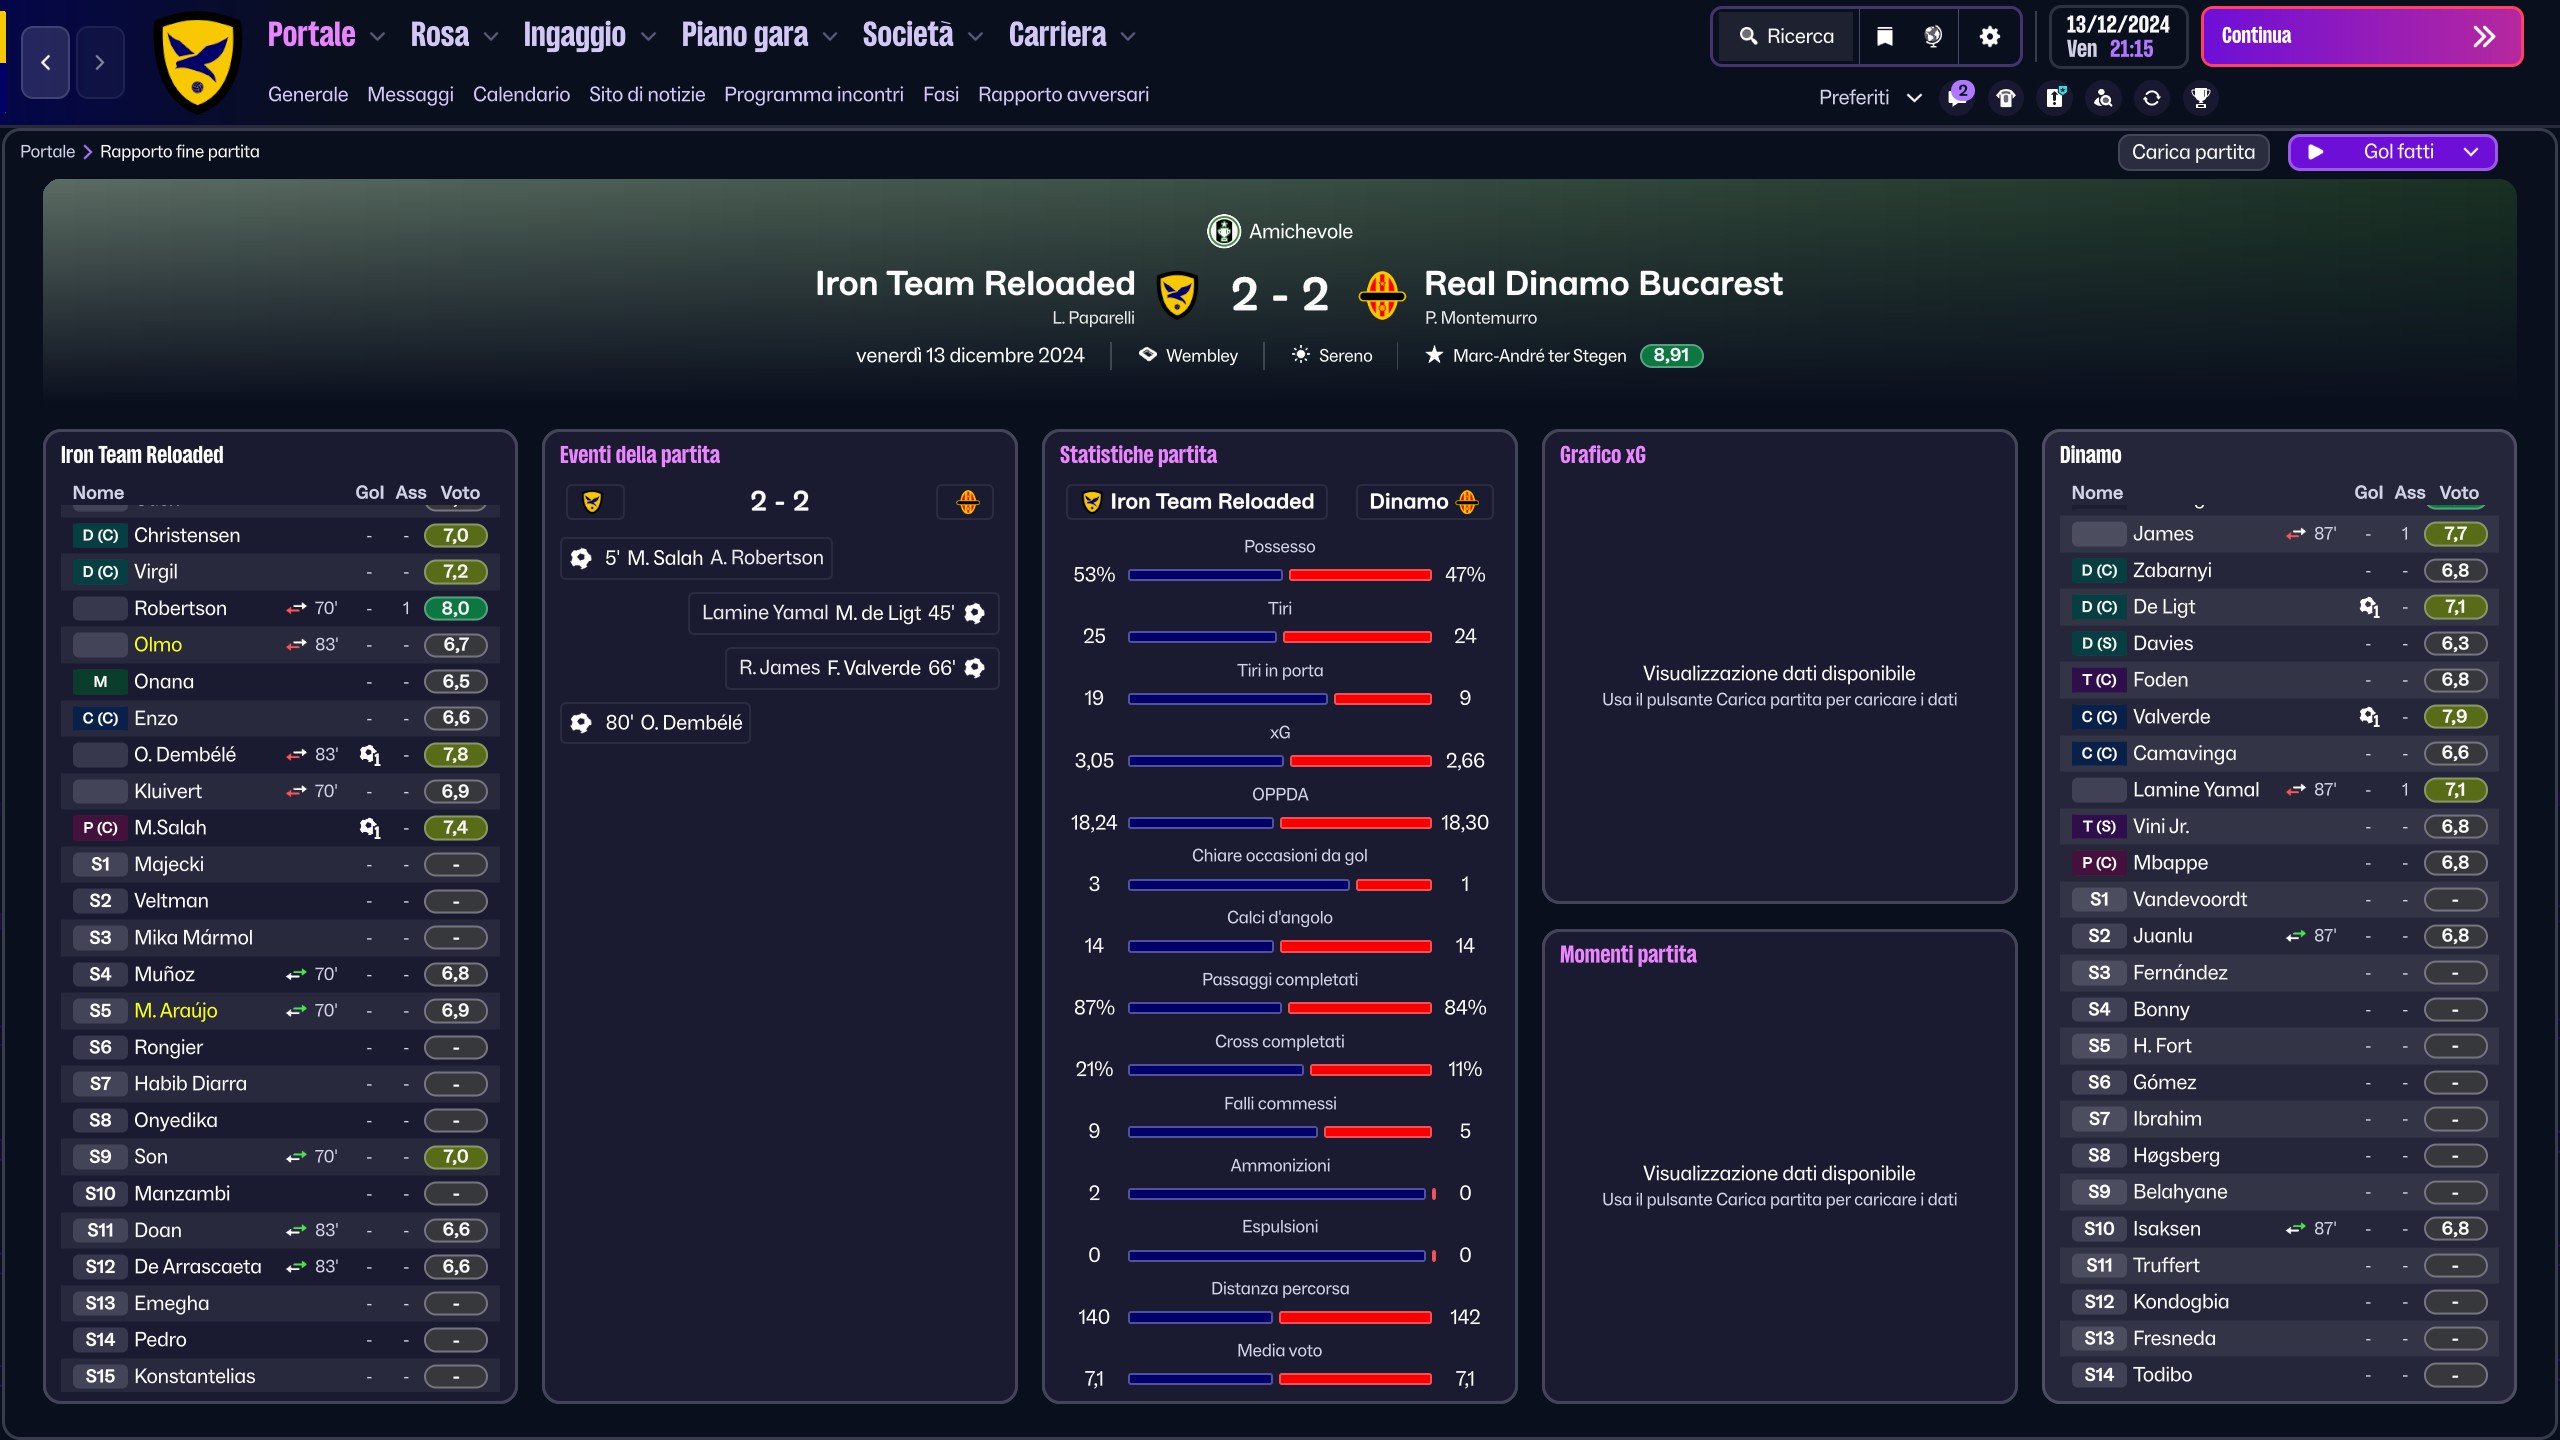Image resolution: width=2560 pixels, height=1440 pixels.
Task: Click the refresh arrows icon in favorites
Action: [2152, 98]
